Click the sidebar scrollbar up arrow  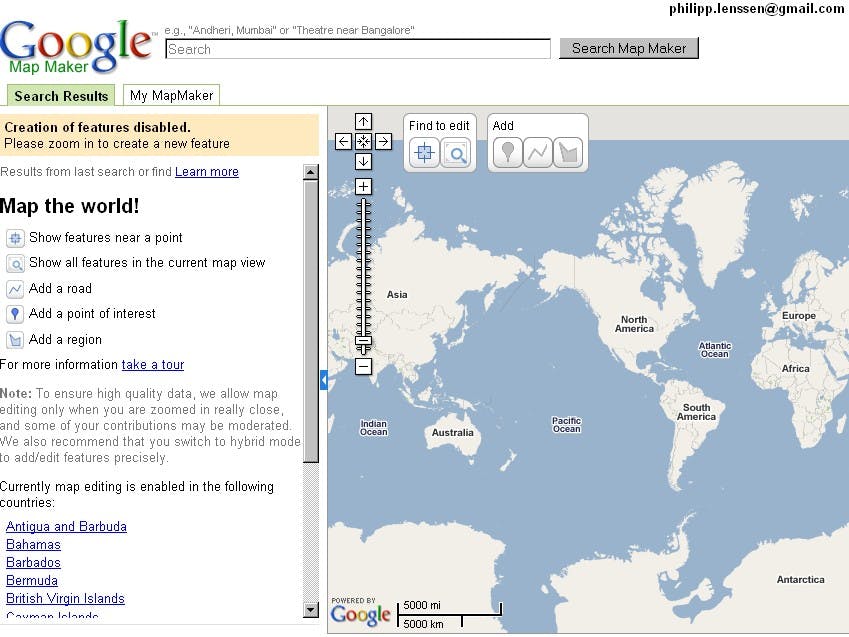pos(311,172)
